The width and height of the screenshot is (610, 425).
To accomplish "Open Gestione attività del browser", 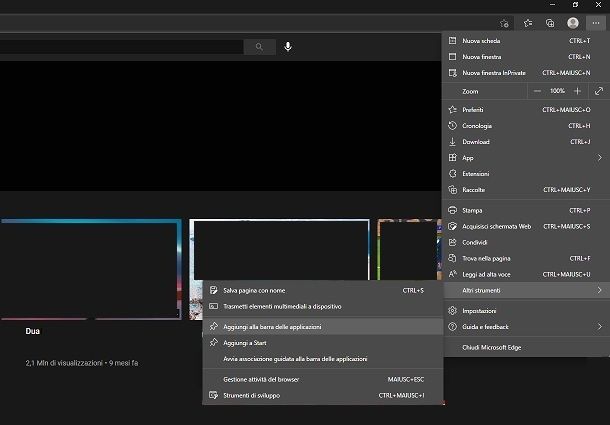I will pyautogui.click(x=323, y=379).
